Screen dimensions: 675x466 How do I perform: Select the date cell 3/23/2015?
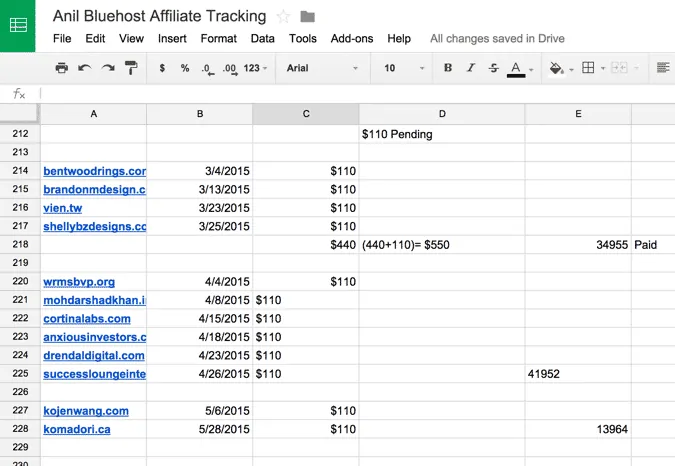click(200, 208)
